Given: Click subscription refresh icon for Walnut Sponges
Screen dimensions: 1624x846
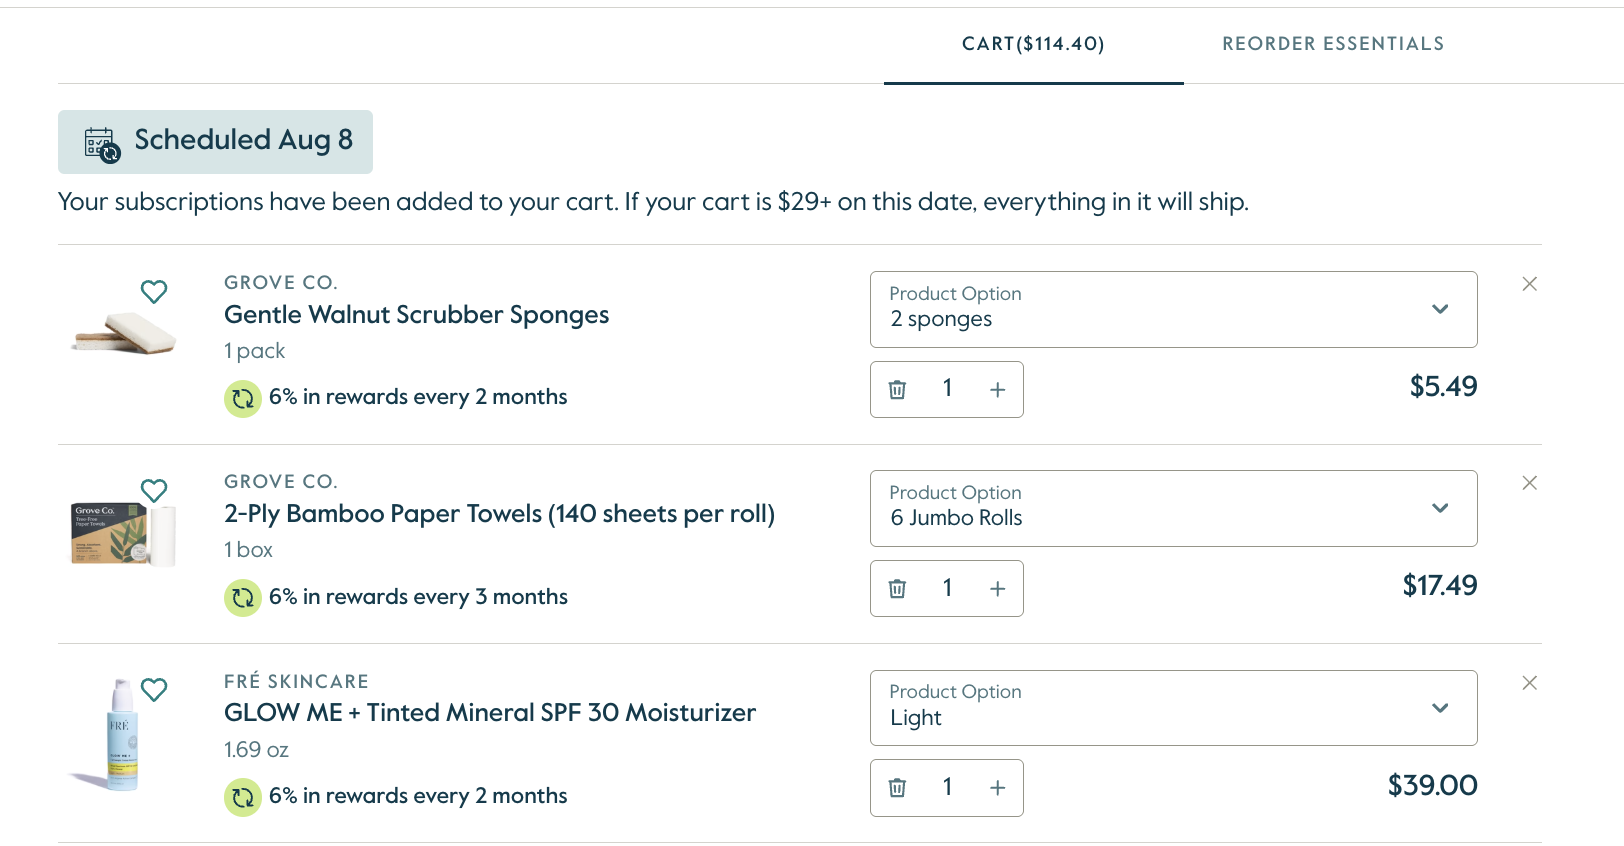Looking at the screenshot, I should tap(243, 399).
